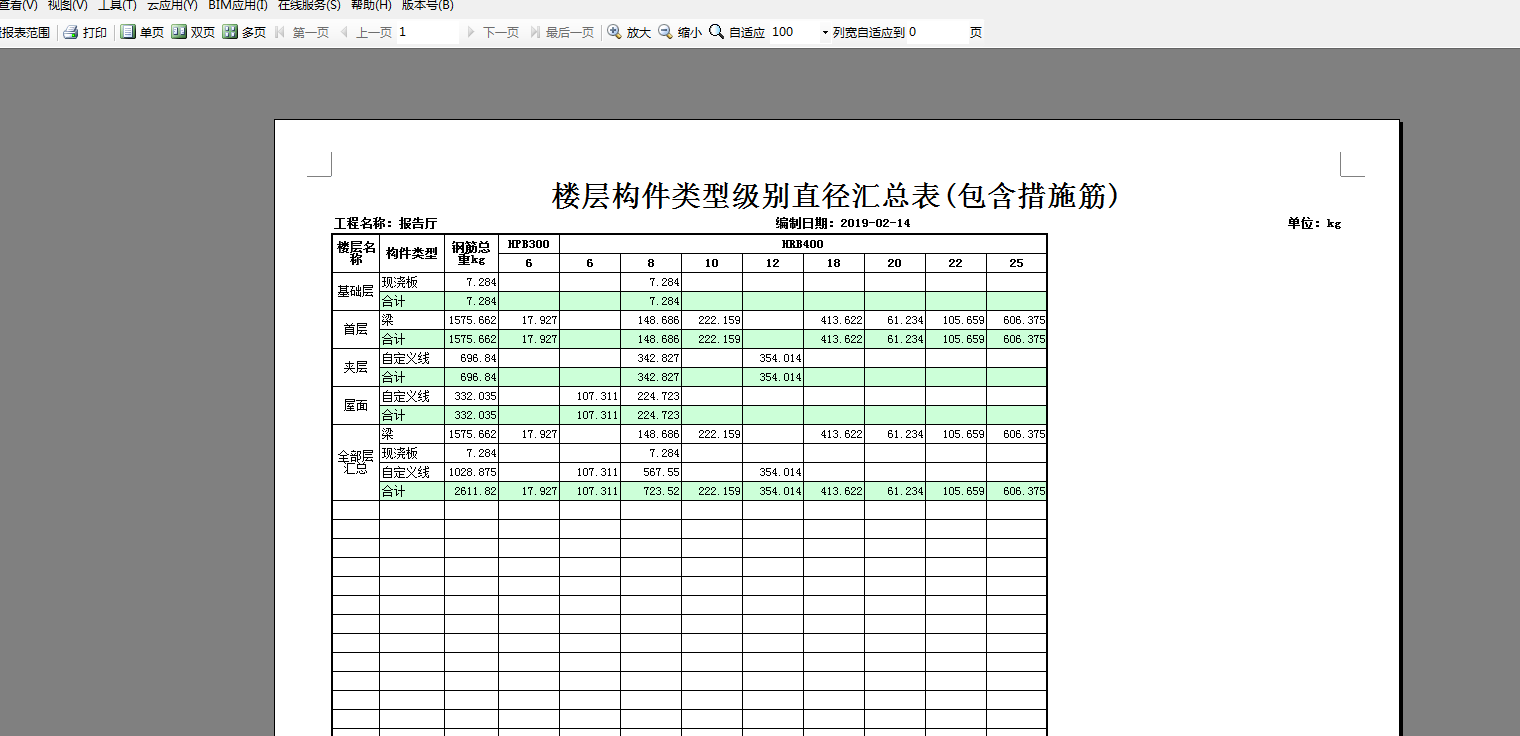Click 合计 cell under 屋面

[x=412, y=416]
